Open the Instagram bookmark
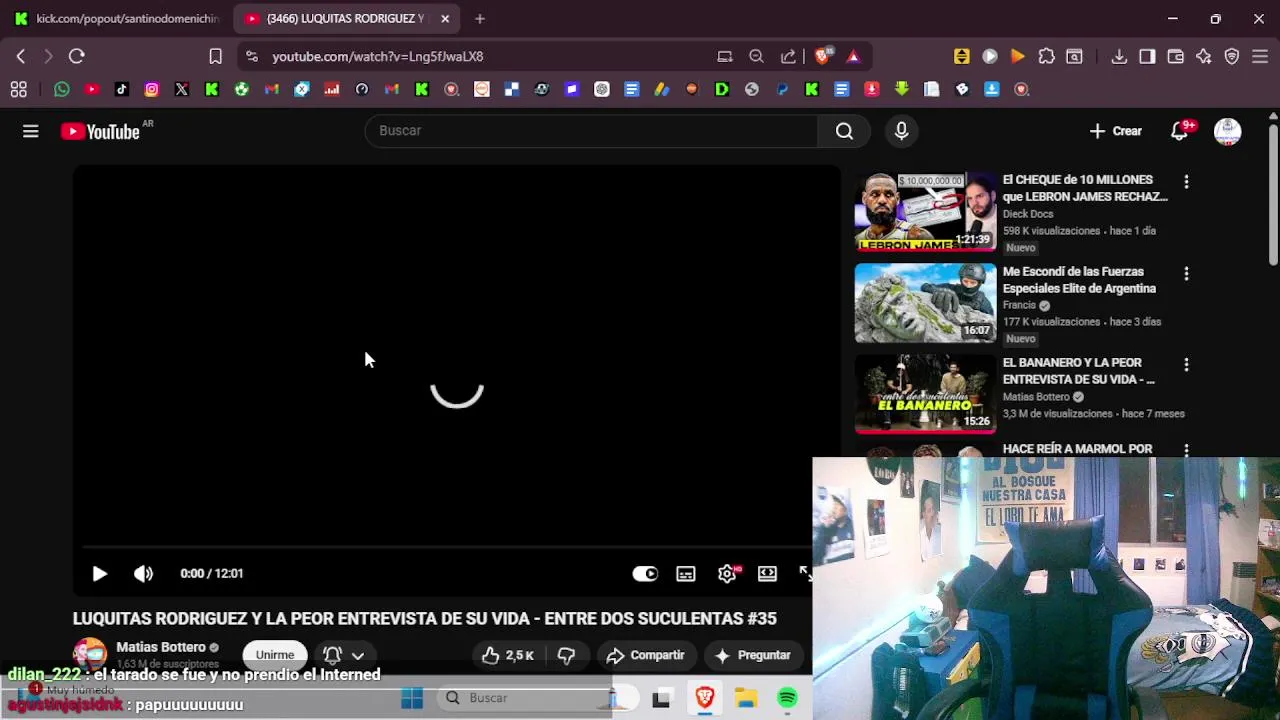Image resolution: width=1280 pixels, height=720 pixels. [x=151, y=90]
